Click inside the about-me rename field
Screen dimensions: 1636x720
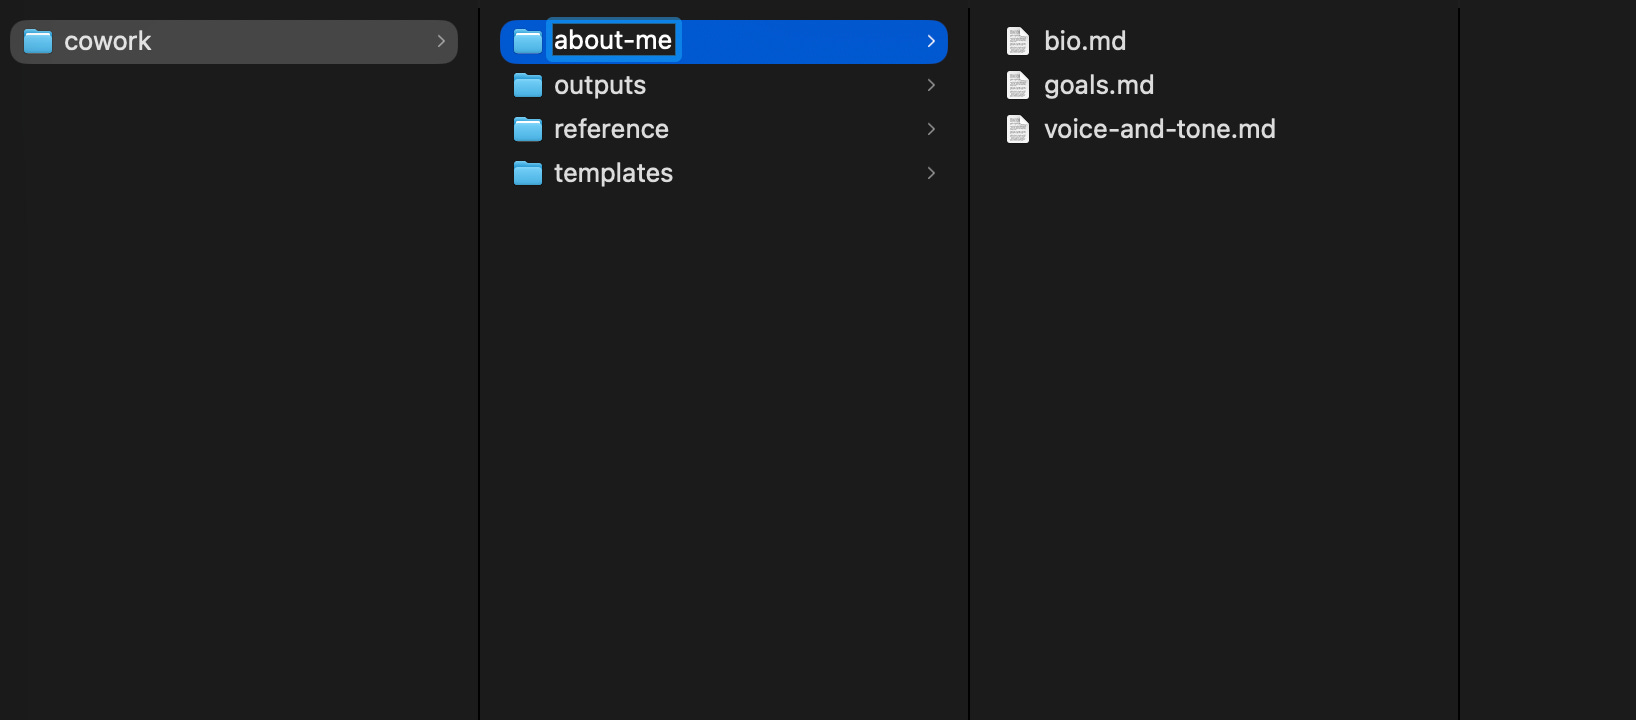[614, 40]
